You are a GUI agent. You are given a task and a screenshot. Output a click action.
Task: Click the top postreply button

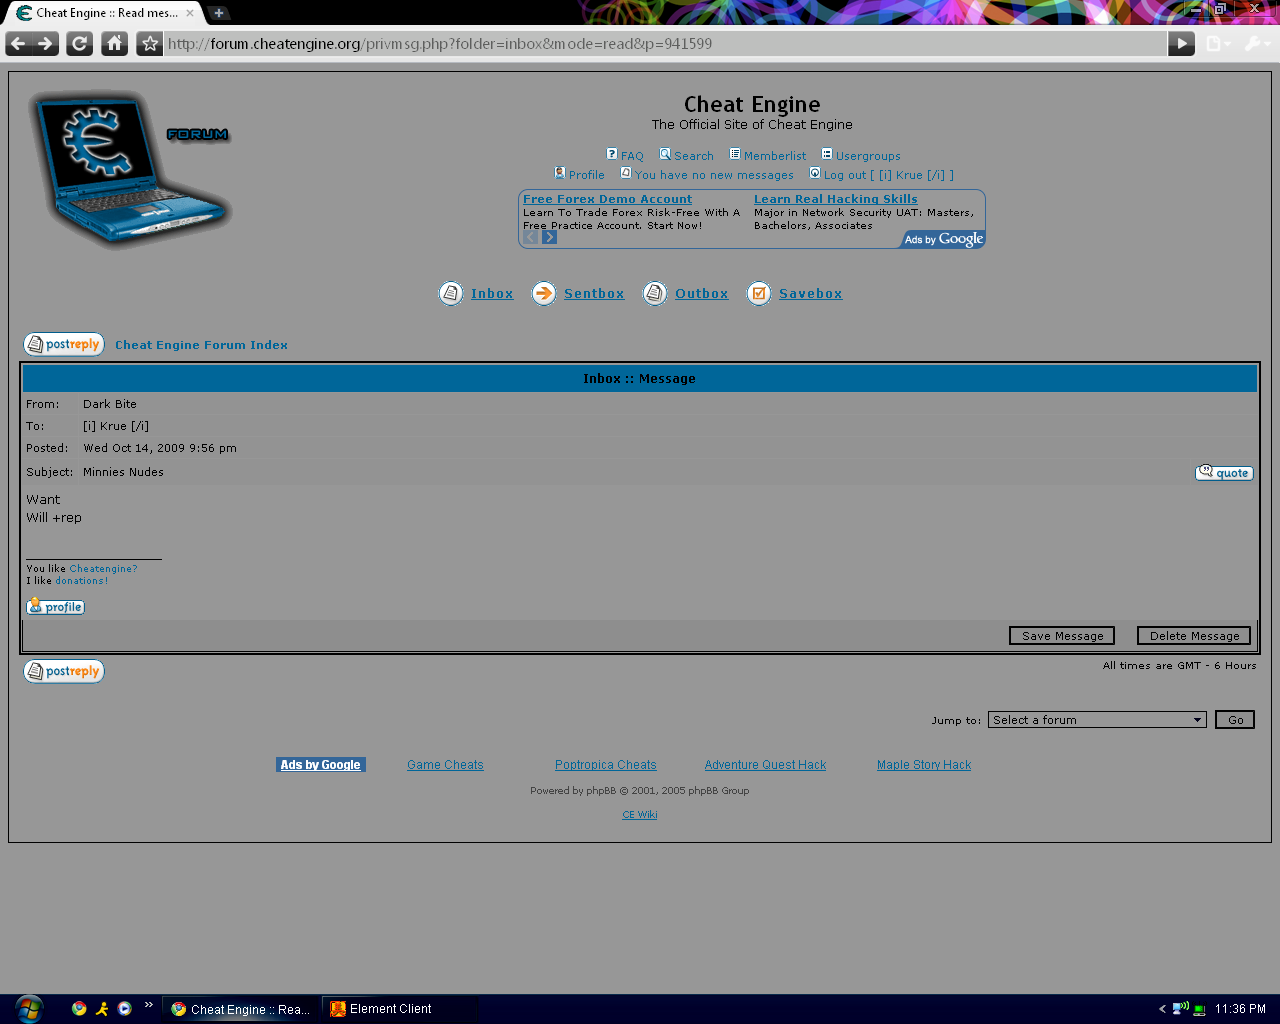[64, 344]
